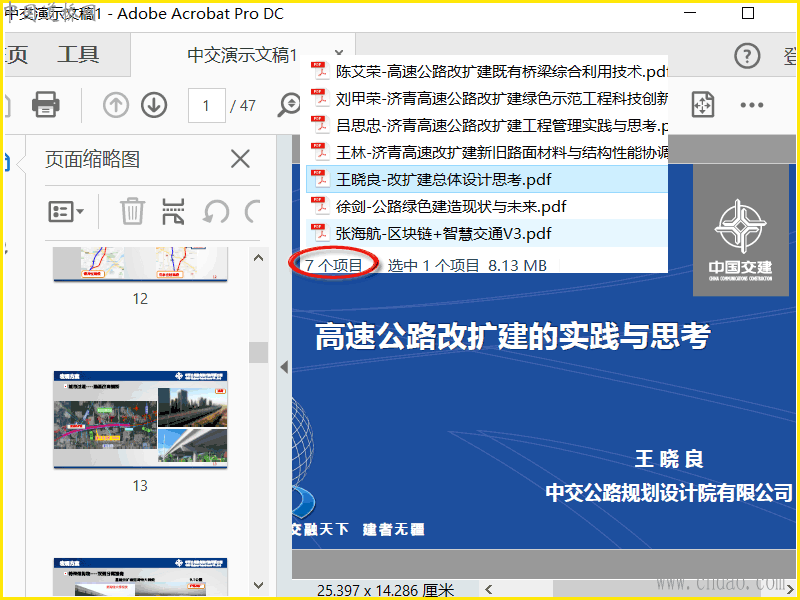Click 中交公路规划设计院有限公司 text on slide
This screenshot has height=600, width=800.
point(669,492)
